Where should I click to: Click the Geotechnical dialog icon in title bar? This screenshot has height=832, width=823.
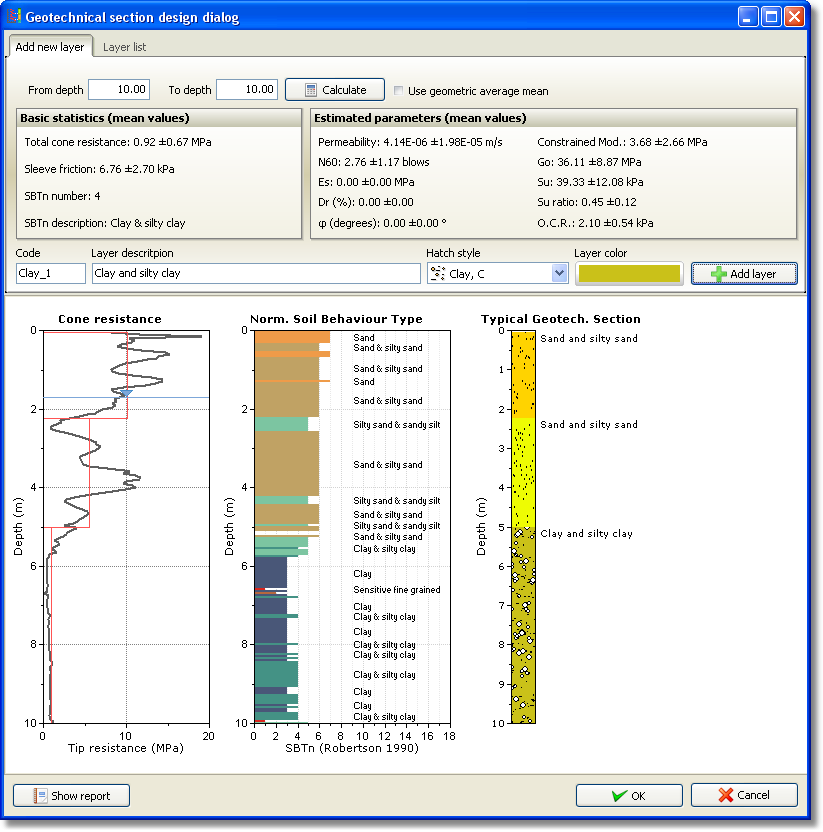click(x=14, y=16)
